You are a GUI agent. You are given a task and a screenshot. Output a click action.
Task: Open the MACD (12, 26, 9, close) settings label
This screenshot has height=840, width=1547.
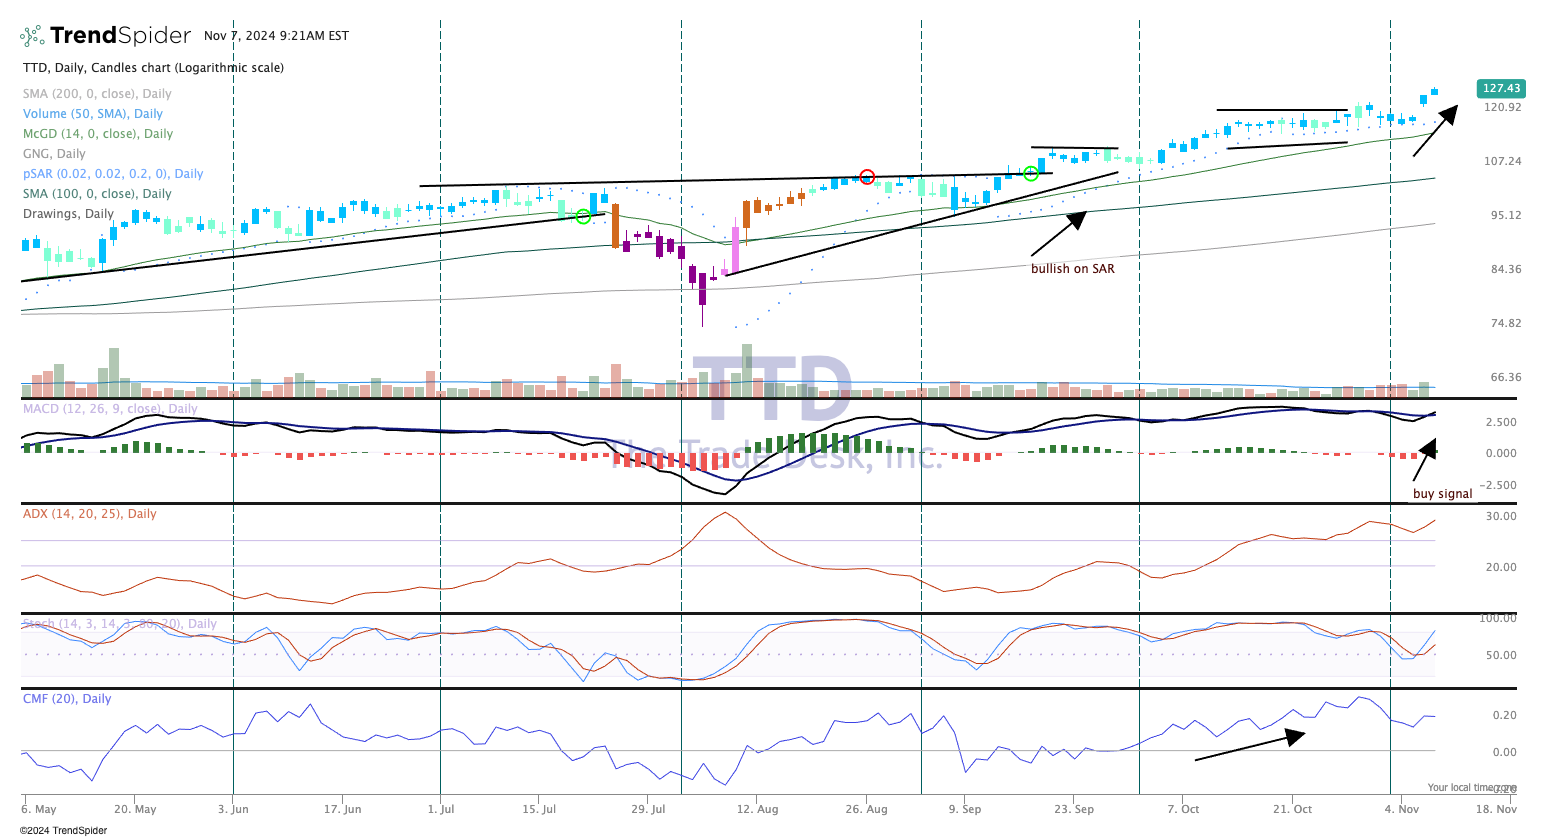point(110,409)
